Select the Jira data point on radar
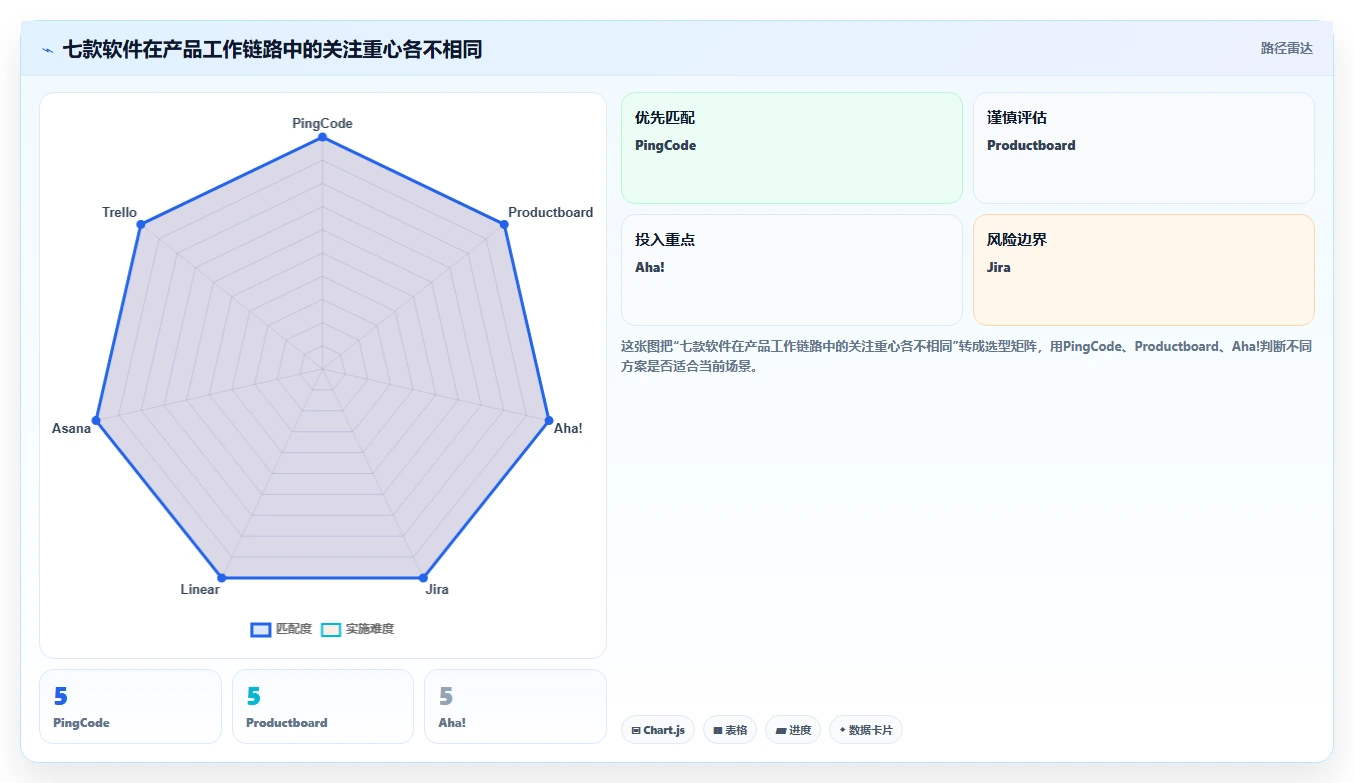This screenshot has height=783, width=1354. tap(423, 578)
